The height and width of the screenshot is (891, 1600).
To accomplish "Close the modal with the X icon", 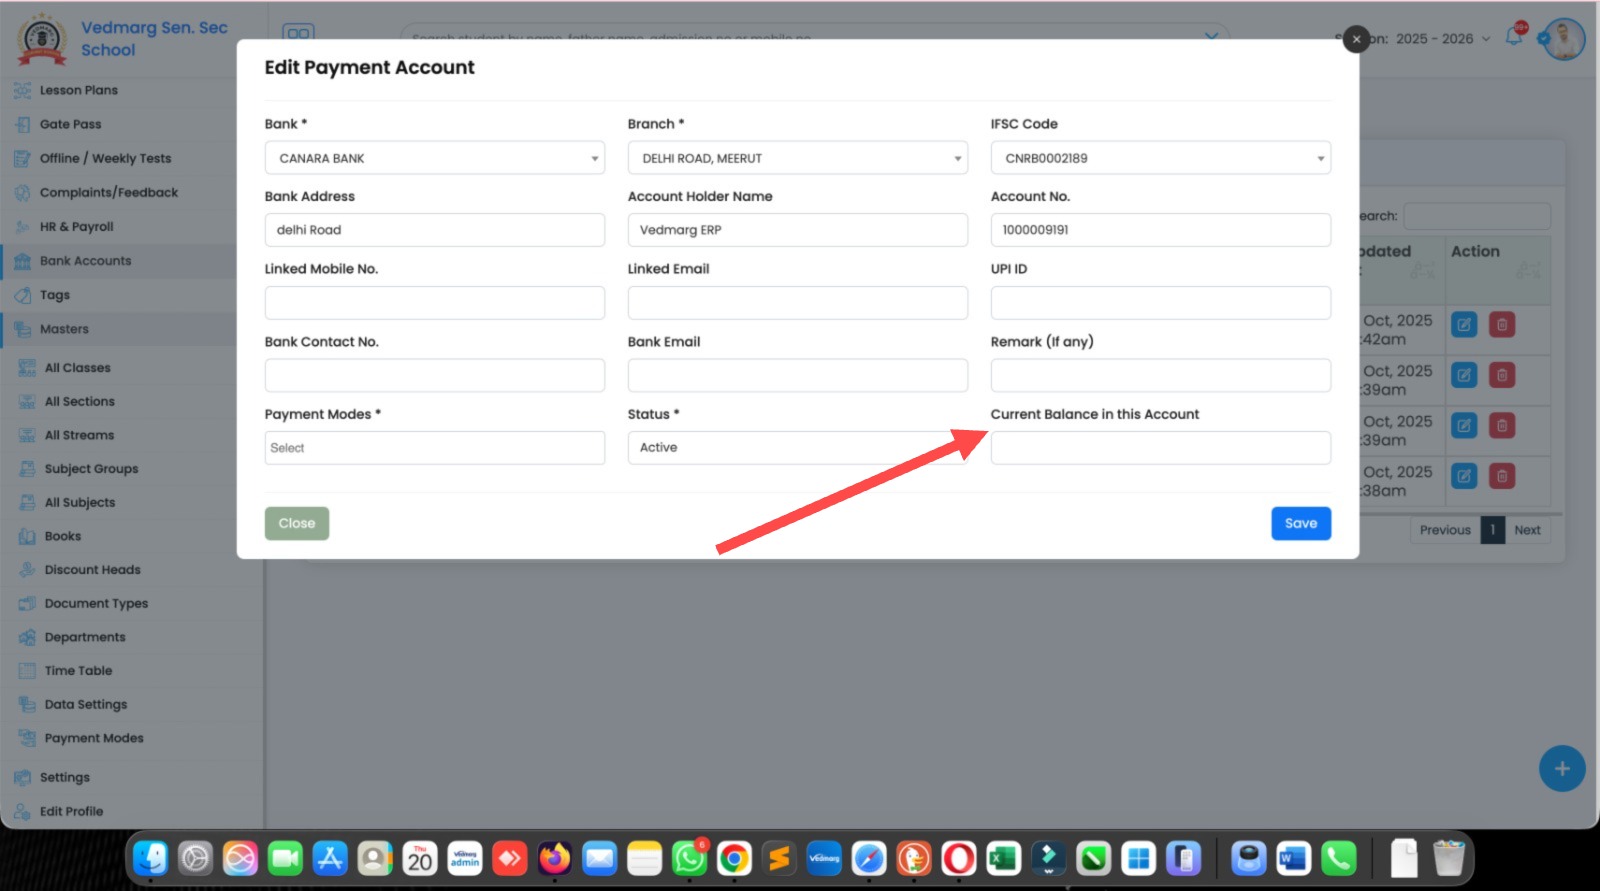I will (x=1356, y=39).
